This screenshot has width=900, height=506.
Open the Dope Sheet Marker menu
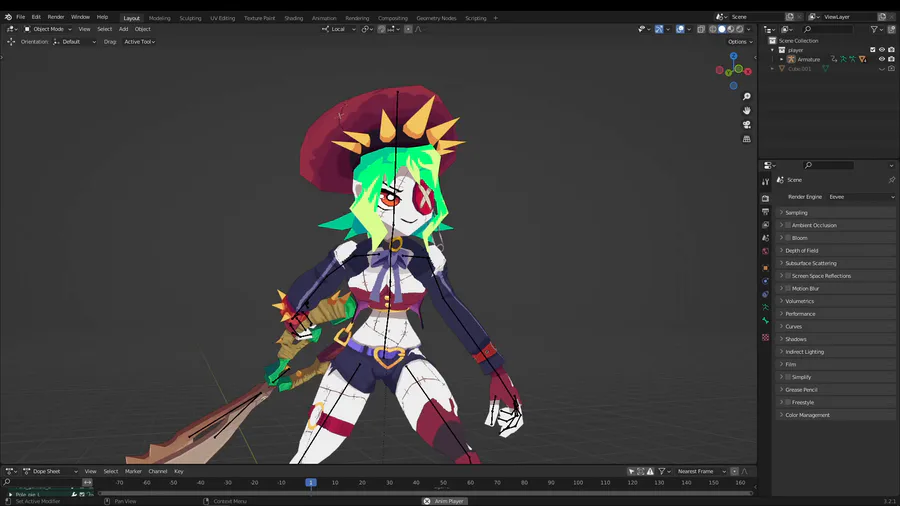coord(133,472)
